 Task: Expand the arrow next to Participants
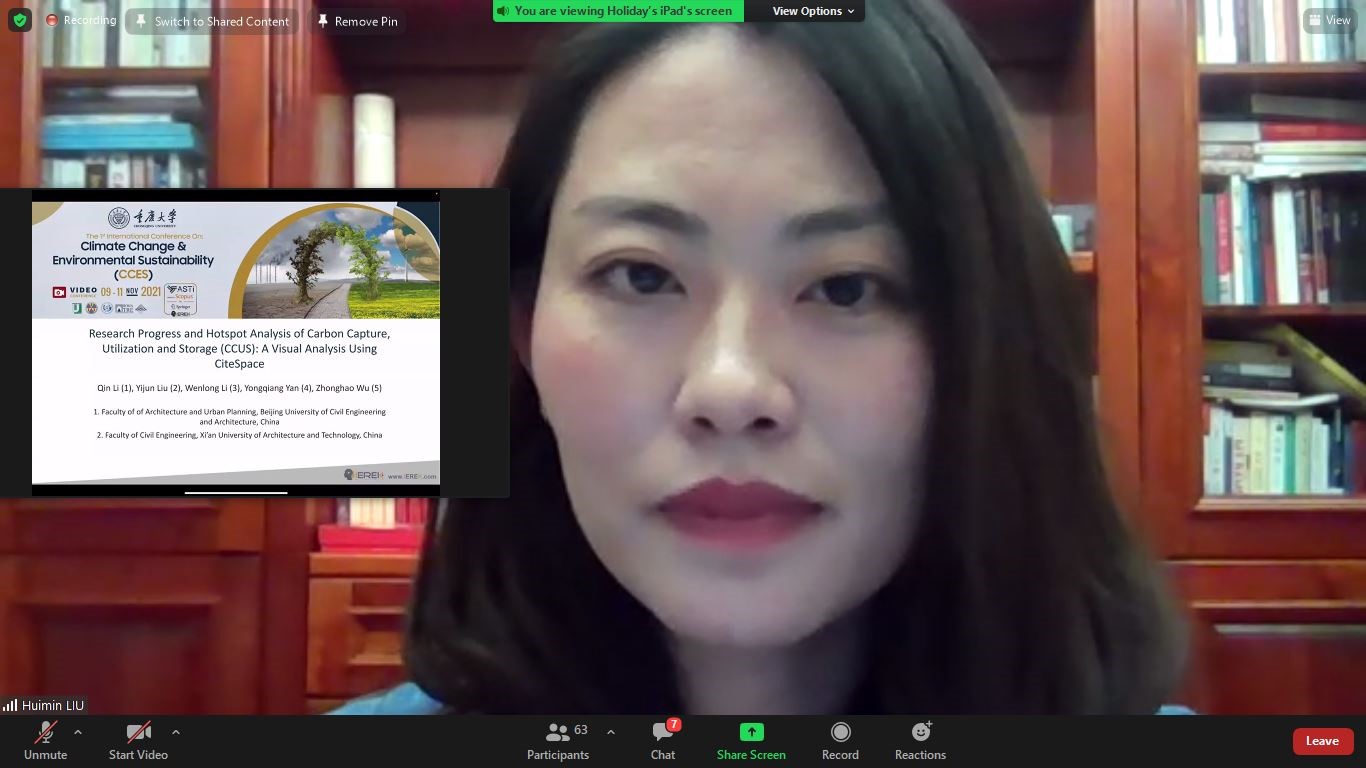point(611,732)
